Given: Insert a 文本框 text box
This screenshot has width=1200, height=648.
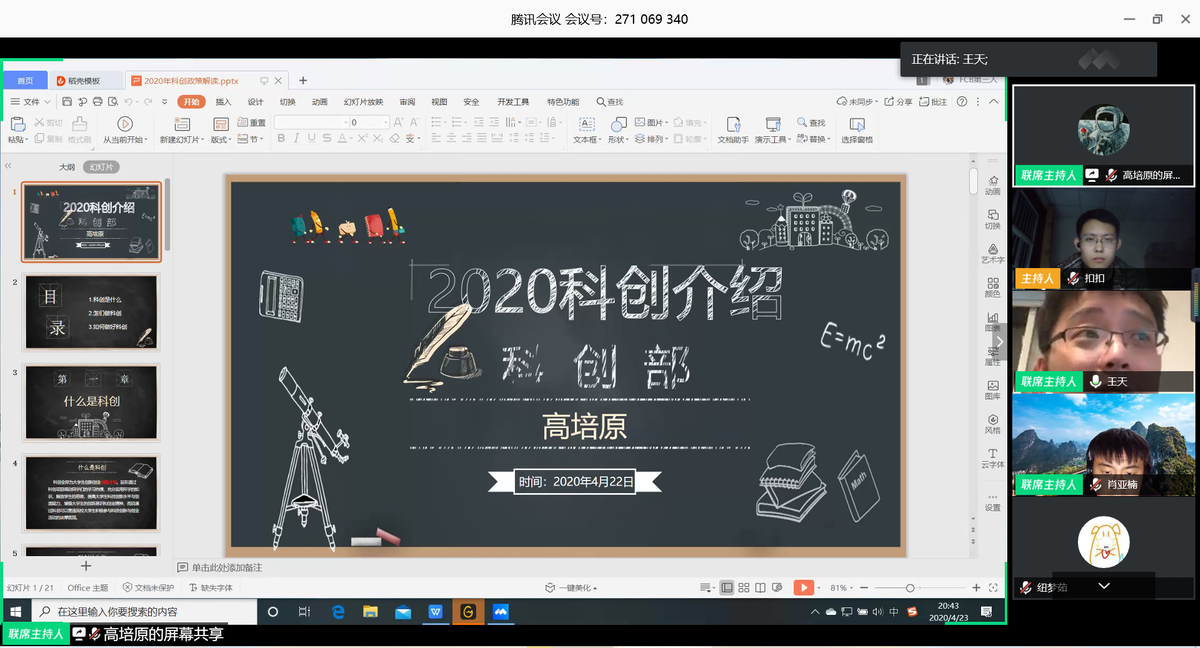Looking at the screenshot, I should click(x=586, y=124).
